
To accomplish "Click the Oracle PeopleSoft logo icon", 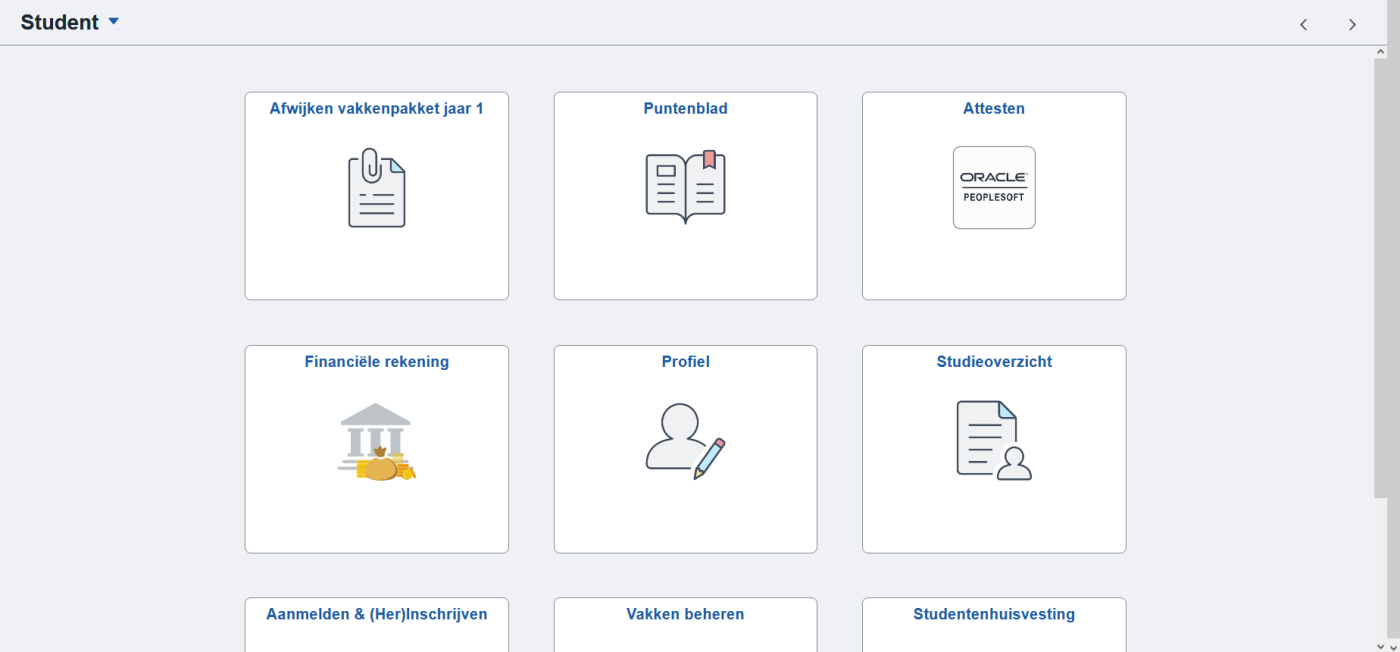I will pyautogui.click(x=994, y=188).
